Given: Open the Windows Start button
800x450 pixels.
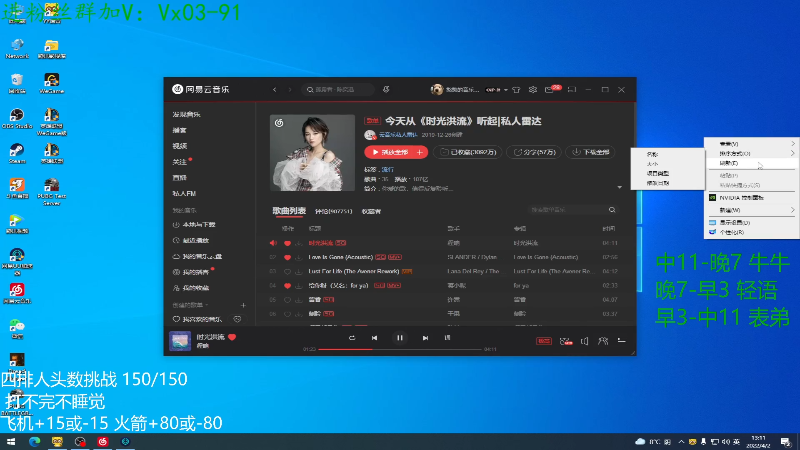Looking at the screenshot, I should [11, 442].
